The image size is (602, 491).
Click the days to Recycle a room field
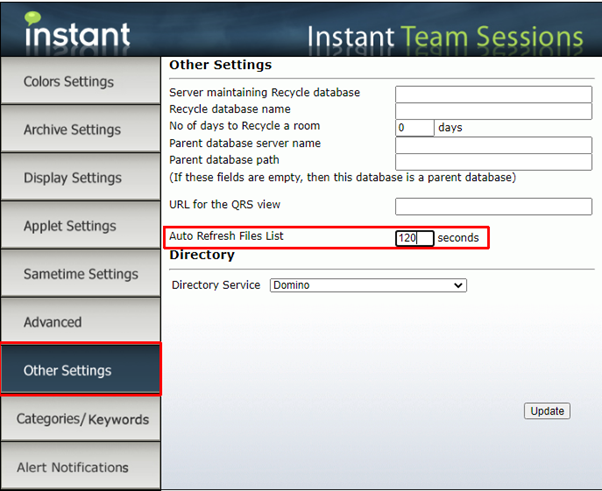[415, 127]
